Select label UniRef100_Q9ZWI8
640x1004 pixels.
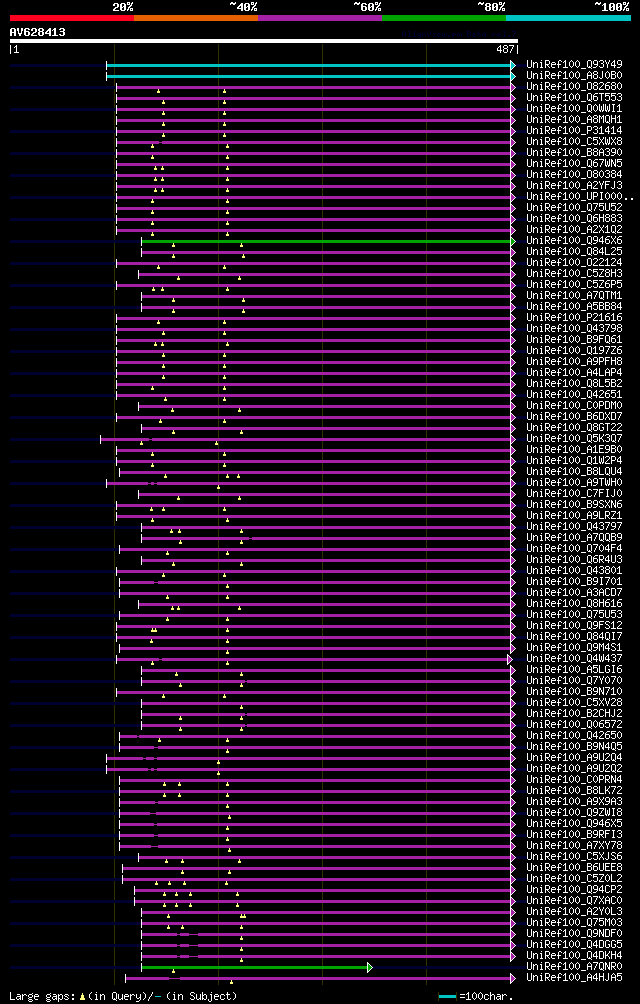click(574, 812)
